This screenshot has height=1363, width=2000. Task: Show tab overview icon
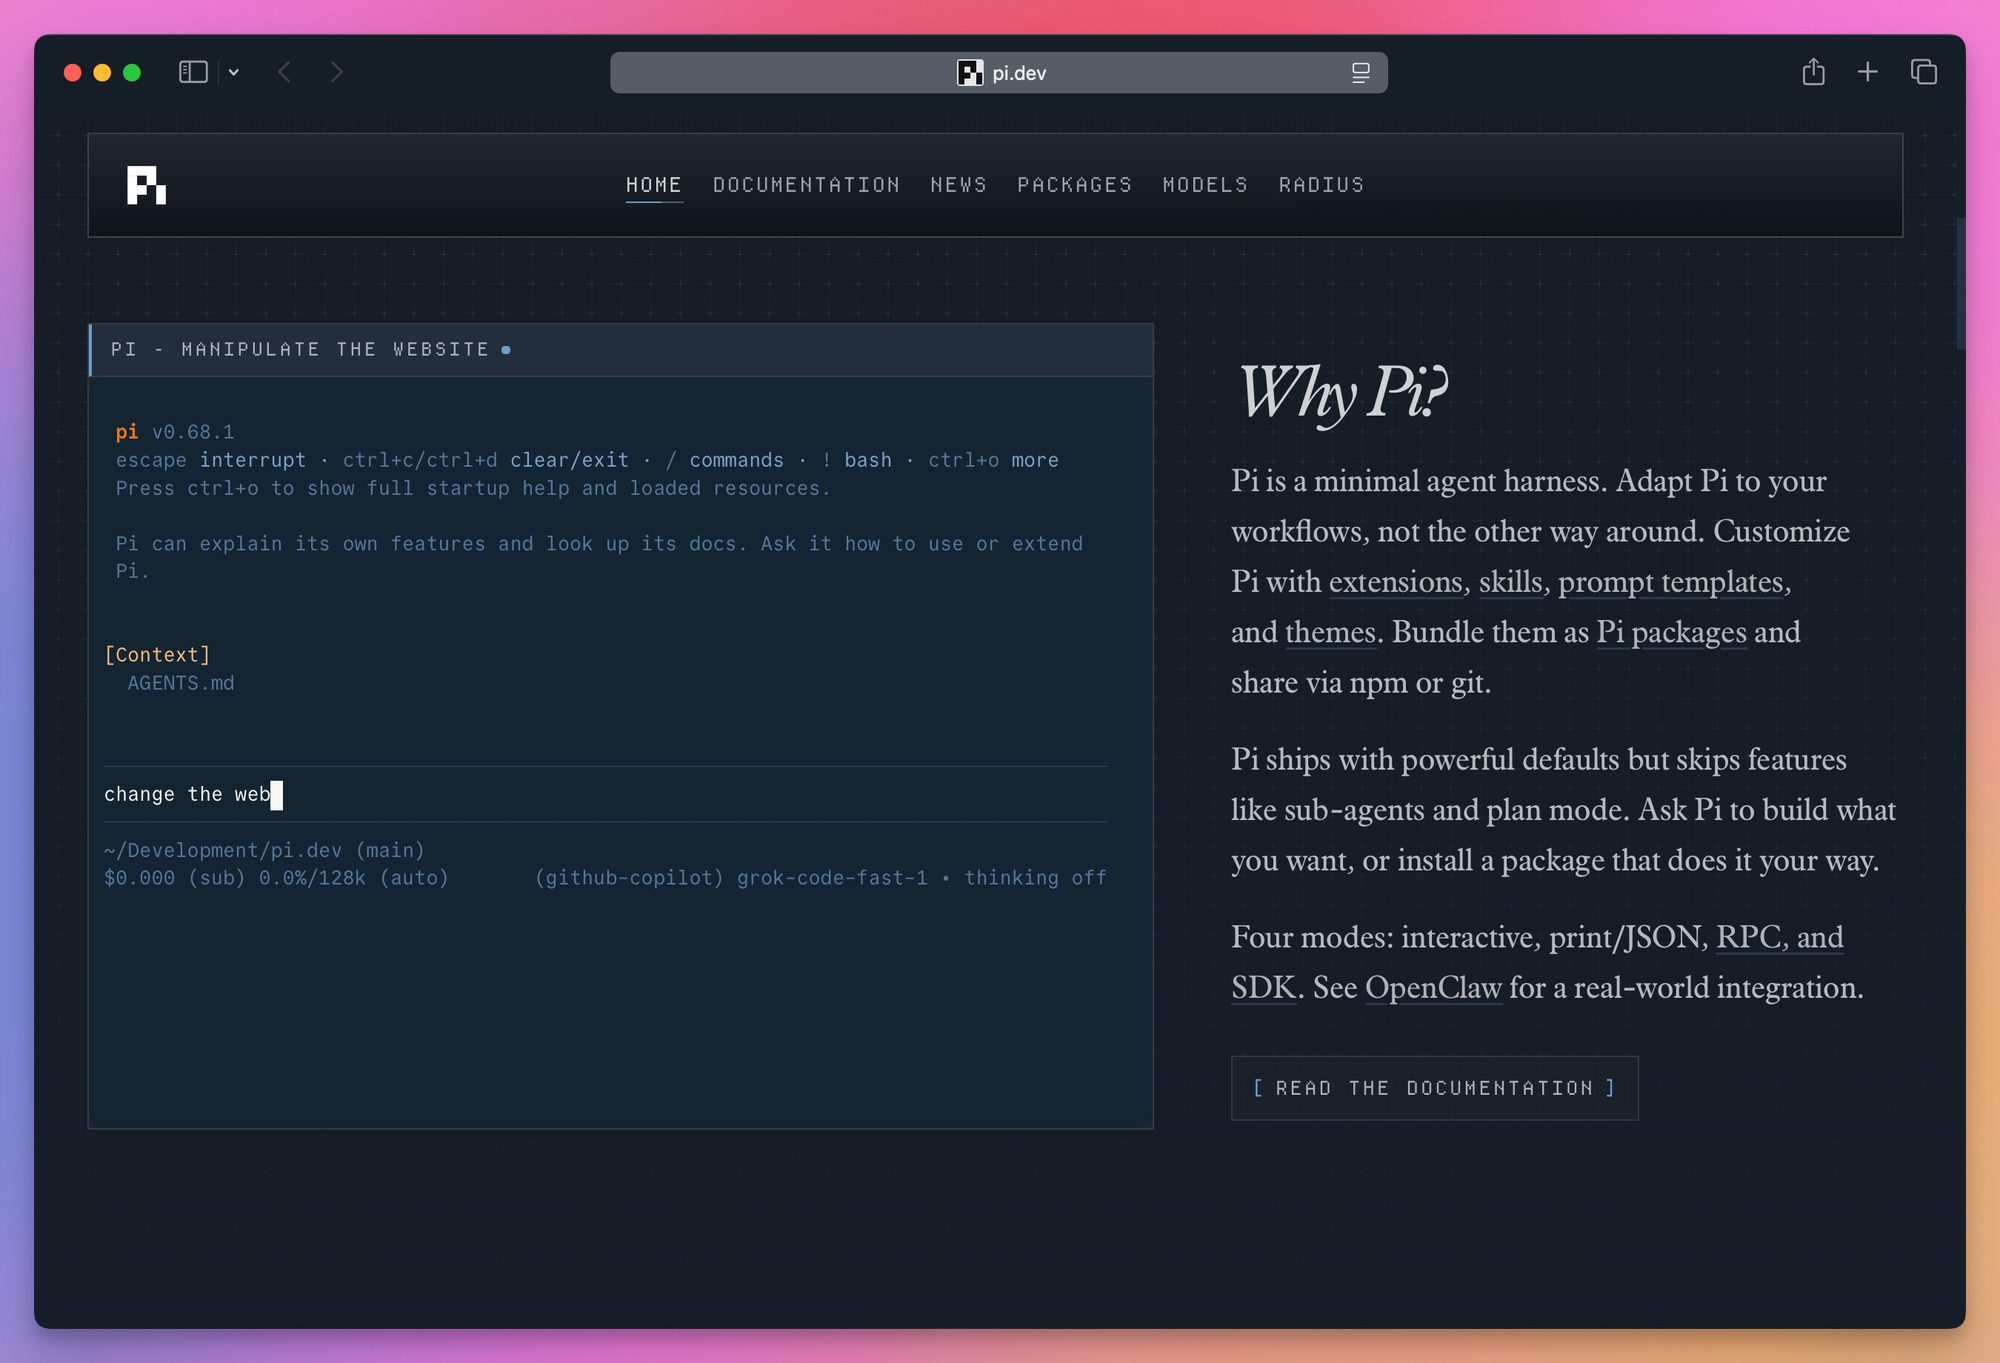(x=1924, y=72)
